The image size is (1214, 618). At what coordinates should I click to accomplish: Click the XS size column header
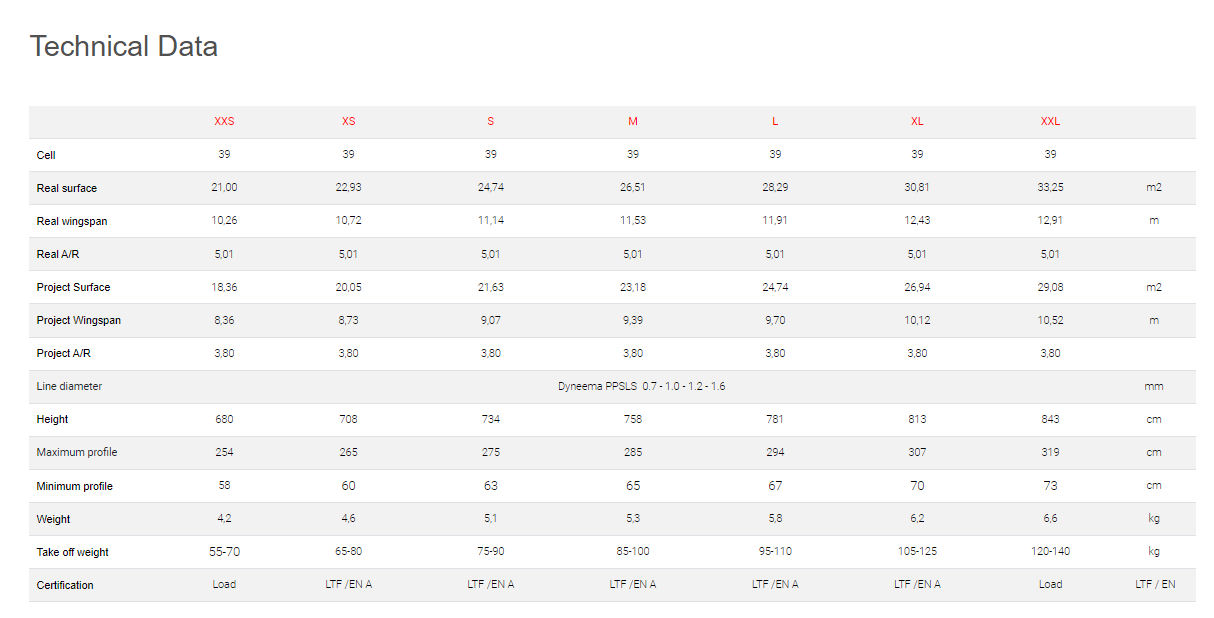click(x=348, y=122)
